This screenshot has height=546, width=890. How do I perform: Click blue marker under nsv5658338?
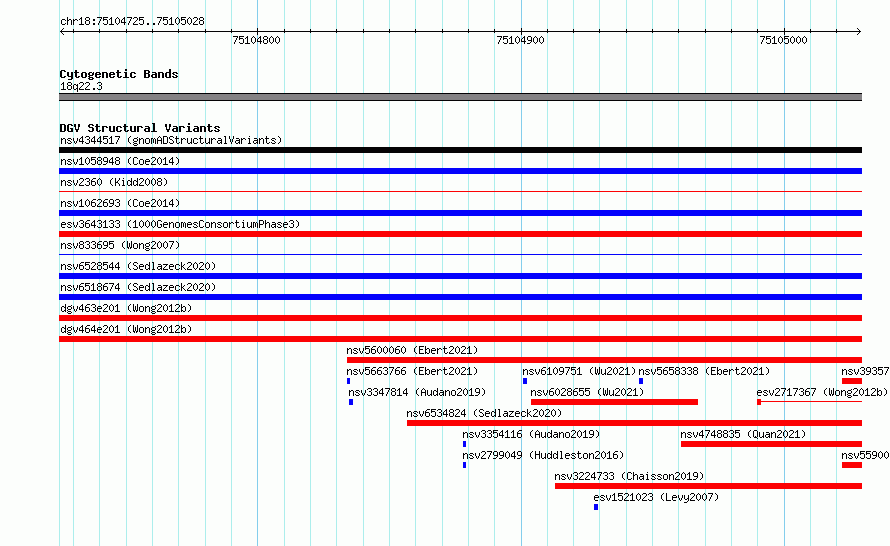pyautogui.click(x=641, y=381)
